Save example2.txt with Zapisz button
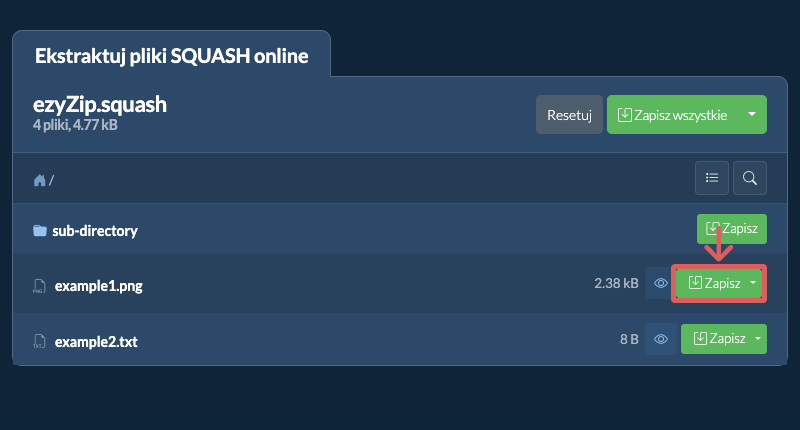 [x=719, y=339]
